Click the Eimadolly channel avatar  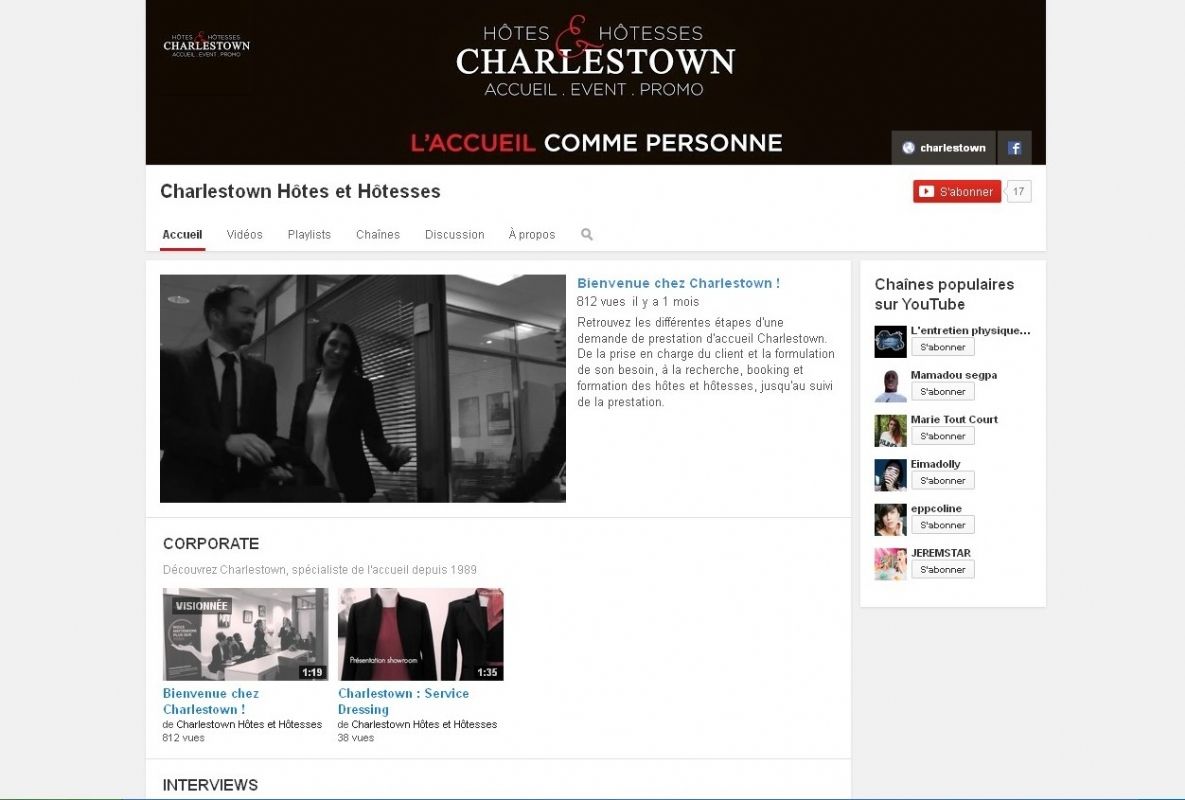890,475
